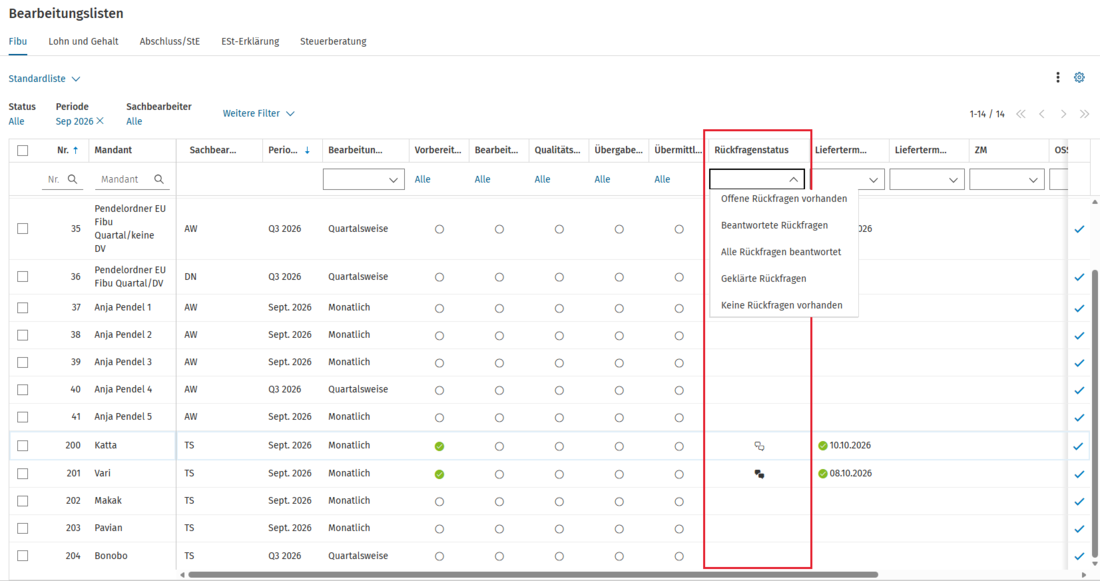Mark the checkbox for Makak

(22, 501)
